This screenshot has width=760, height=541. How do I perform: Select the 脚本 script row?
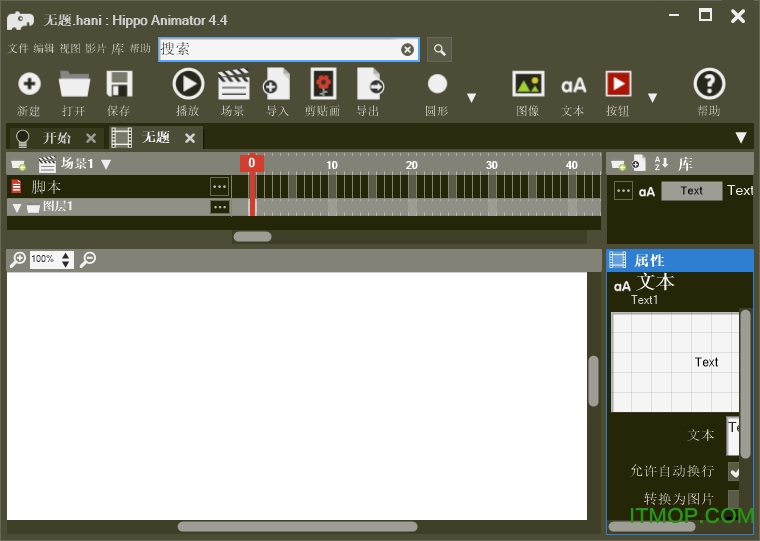(119, 187)
